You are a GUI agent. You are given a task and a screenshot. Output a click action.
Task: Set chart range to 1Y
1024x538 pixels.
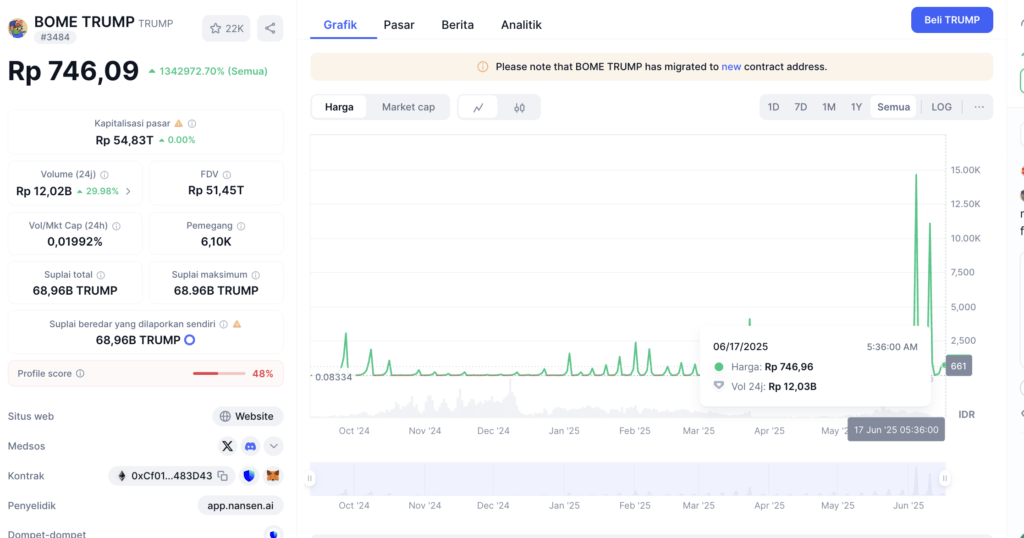pos(856,107)
